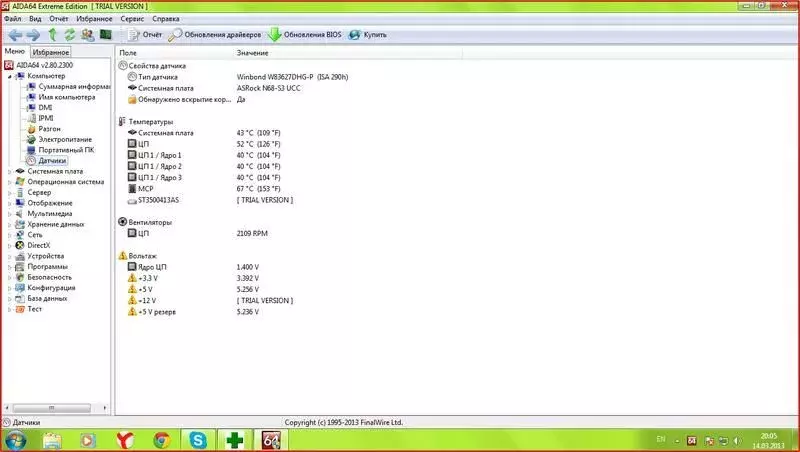Expand the Сеть tree node
Screen dimensions: 800x452
pyautogui.click(x=10, y=235)
